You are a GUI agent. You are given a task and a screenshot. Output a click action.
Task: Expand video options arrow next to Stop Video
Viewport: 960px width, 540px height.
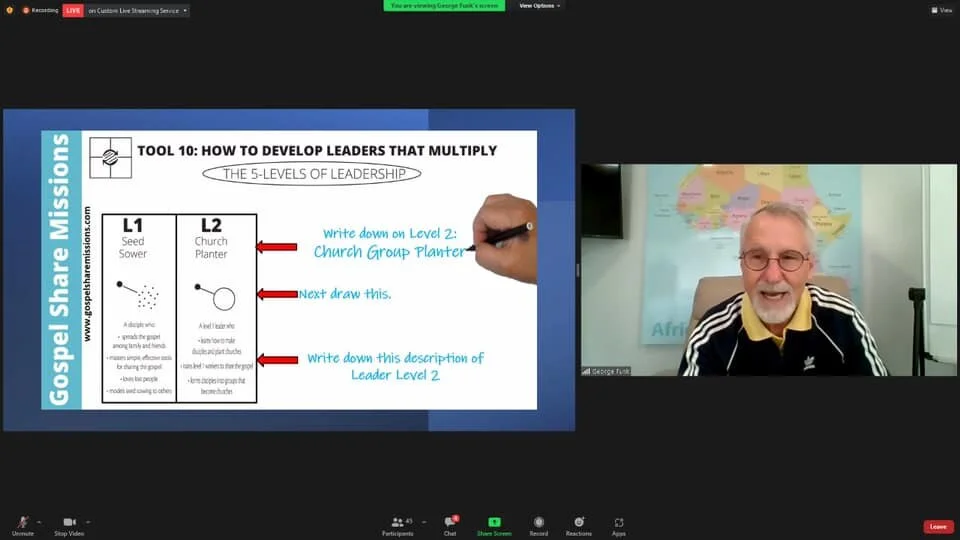(88, 522)
